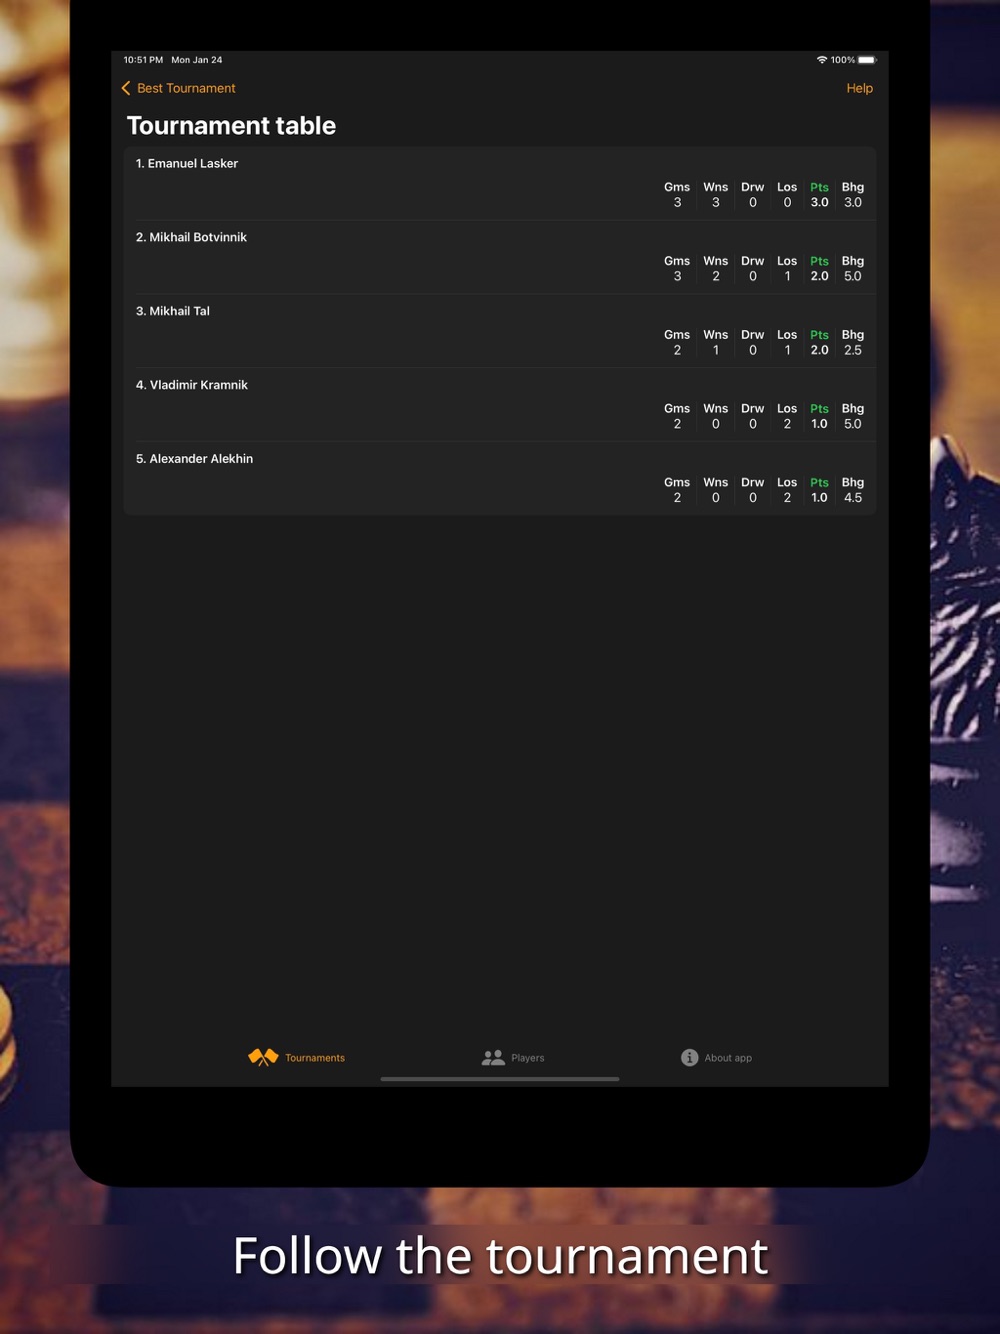Open the Tournaments flags icon
Image resolution: width=1000 pixels, height=1334 pixels.
263,1057
